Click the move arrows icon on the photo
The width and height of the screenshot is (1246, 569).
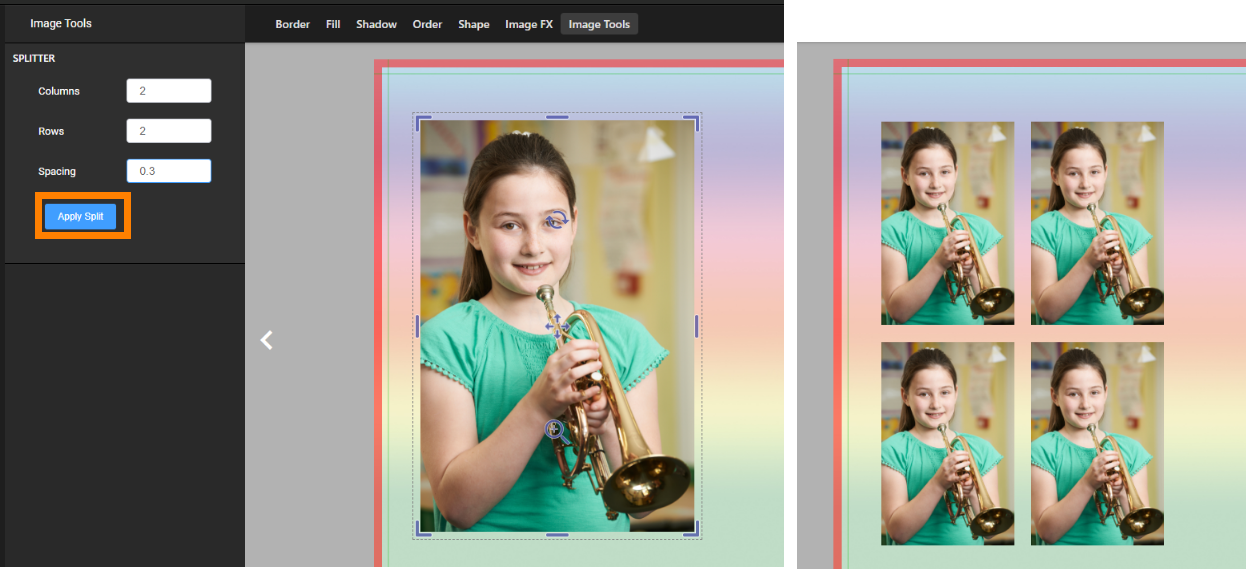557,325
